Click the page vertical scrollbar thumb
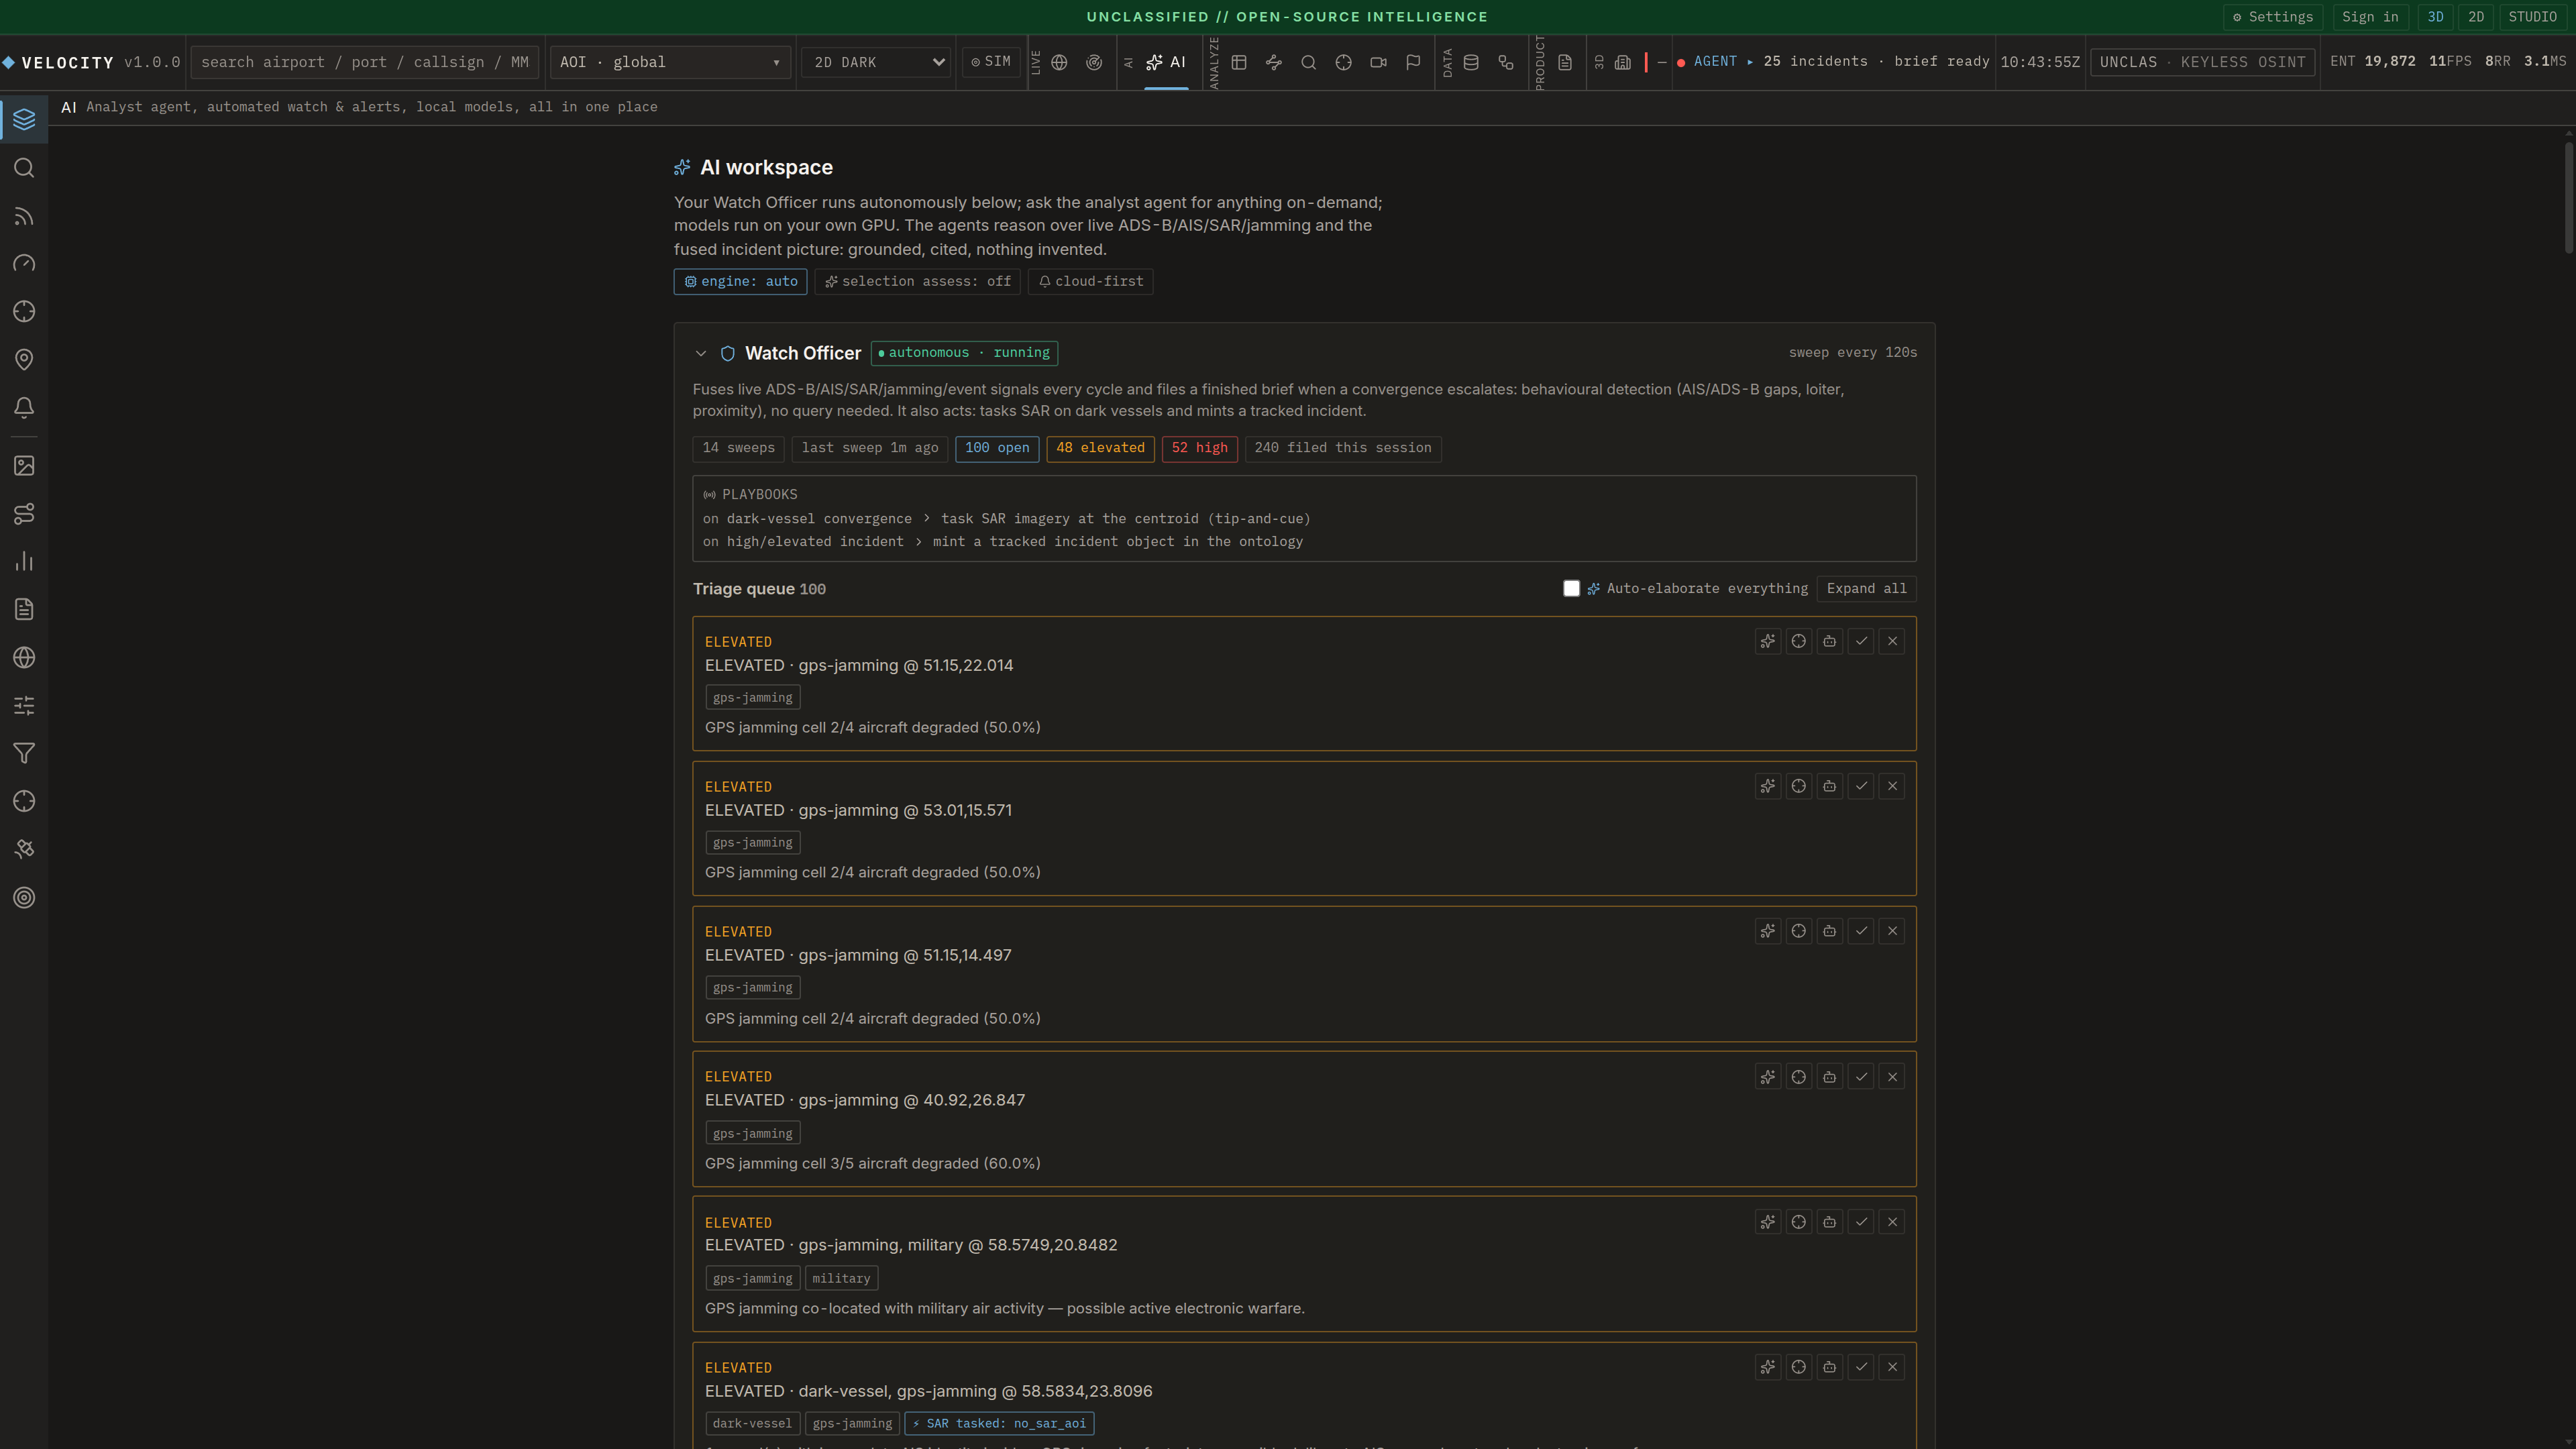This screenshot has width=2576, height=1449. [2568, 197]
